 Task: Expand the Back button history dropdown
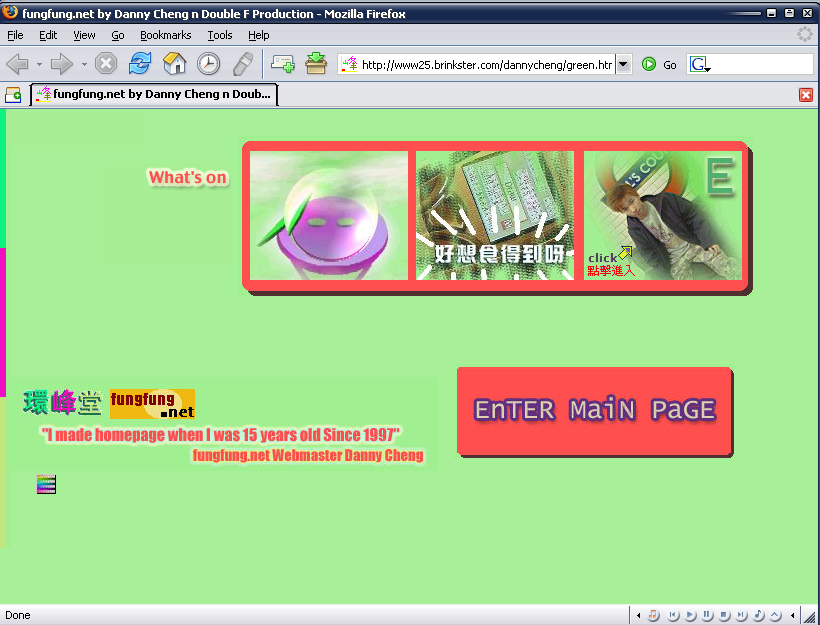tap(39, 64)
